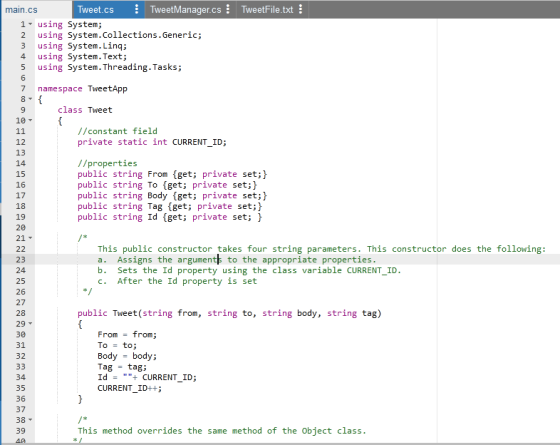Click the 'CURRENT_ID++;' statement
This screenshot has width=560, height=445.
[x=130, y=388]
